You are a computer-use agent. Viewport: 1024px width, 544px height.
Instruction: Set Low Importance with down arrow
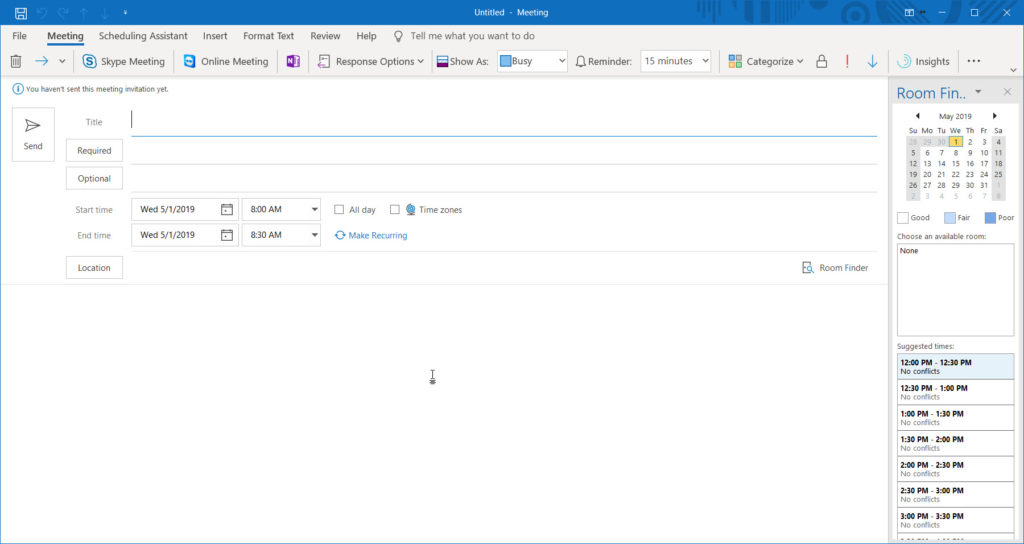(872, 61)
